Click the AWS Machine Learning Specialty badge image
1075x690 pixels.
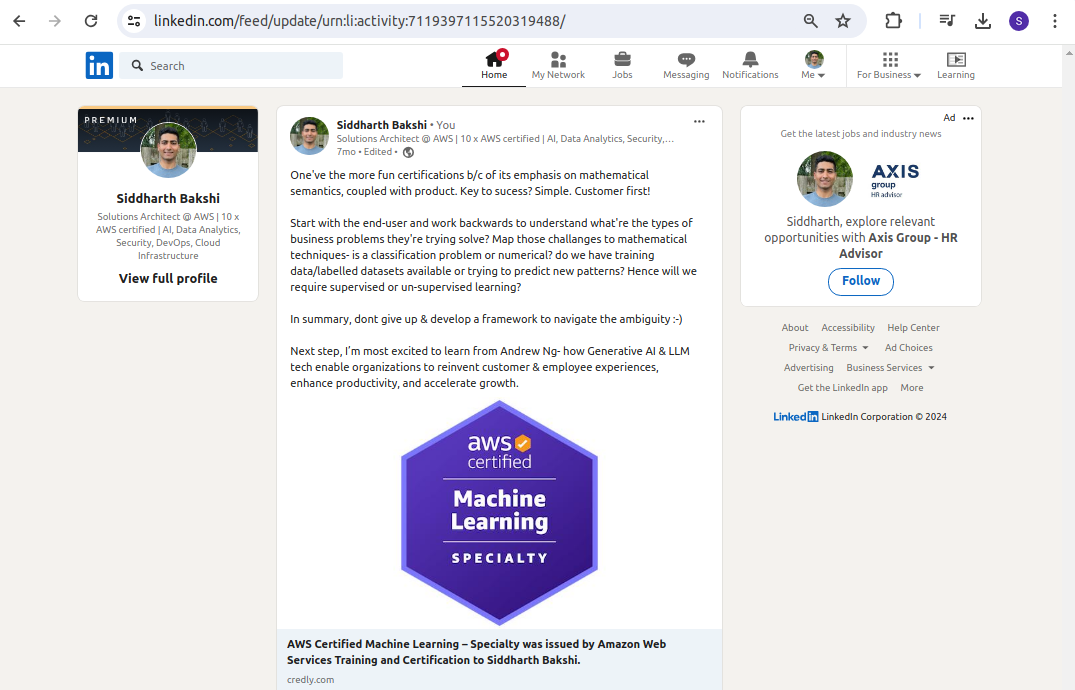click(x=499, y=513)
